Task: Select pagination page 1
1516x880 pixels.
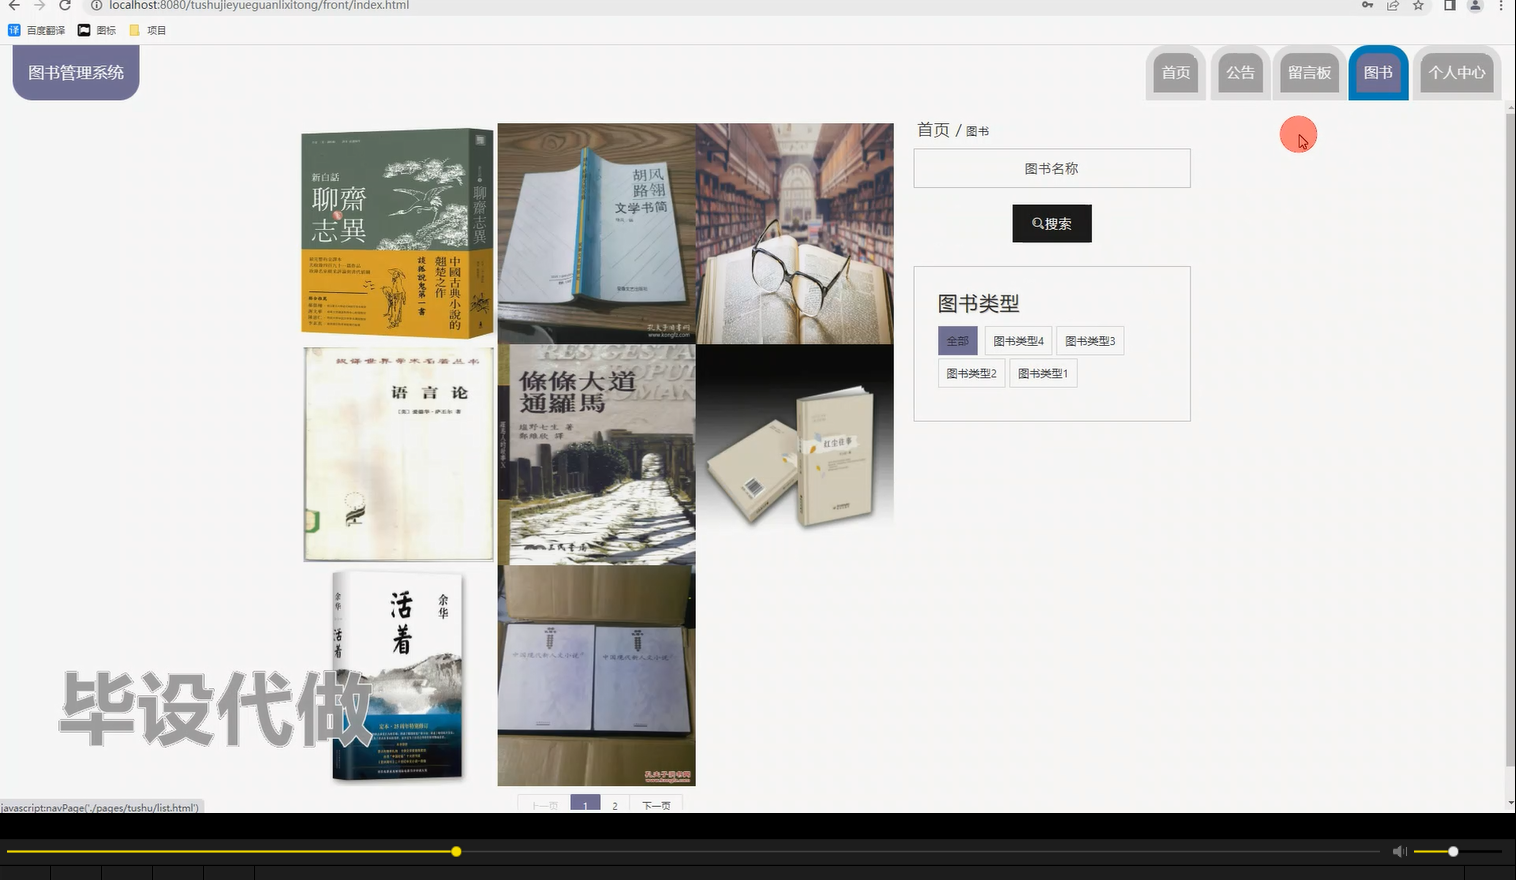Action: coord(585,805)
